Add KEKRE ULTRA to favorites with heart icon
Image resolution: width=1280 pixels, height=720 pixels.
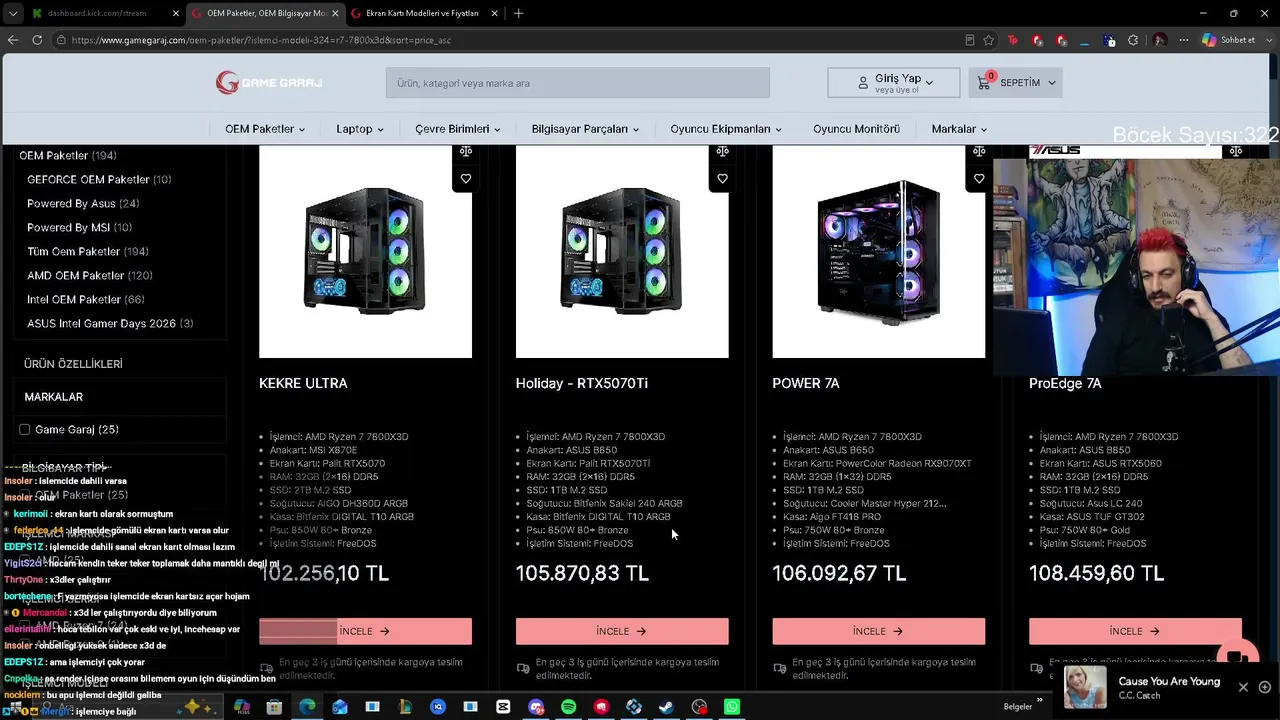pos(466,179)
